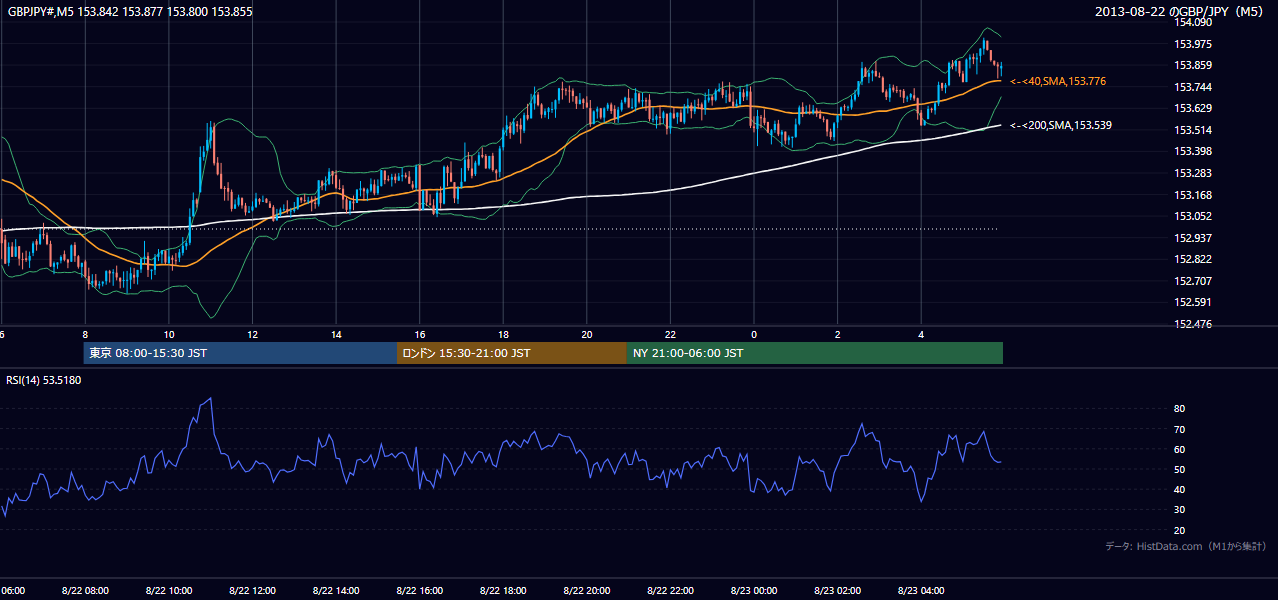This screenshot has height=600, width=1278.
Task: Click the 60 level on the RSI scale
Action: [1179, 449]
